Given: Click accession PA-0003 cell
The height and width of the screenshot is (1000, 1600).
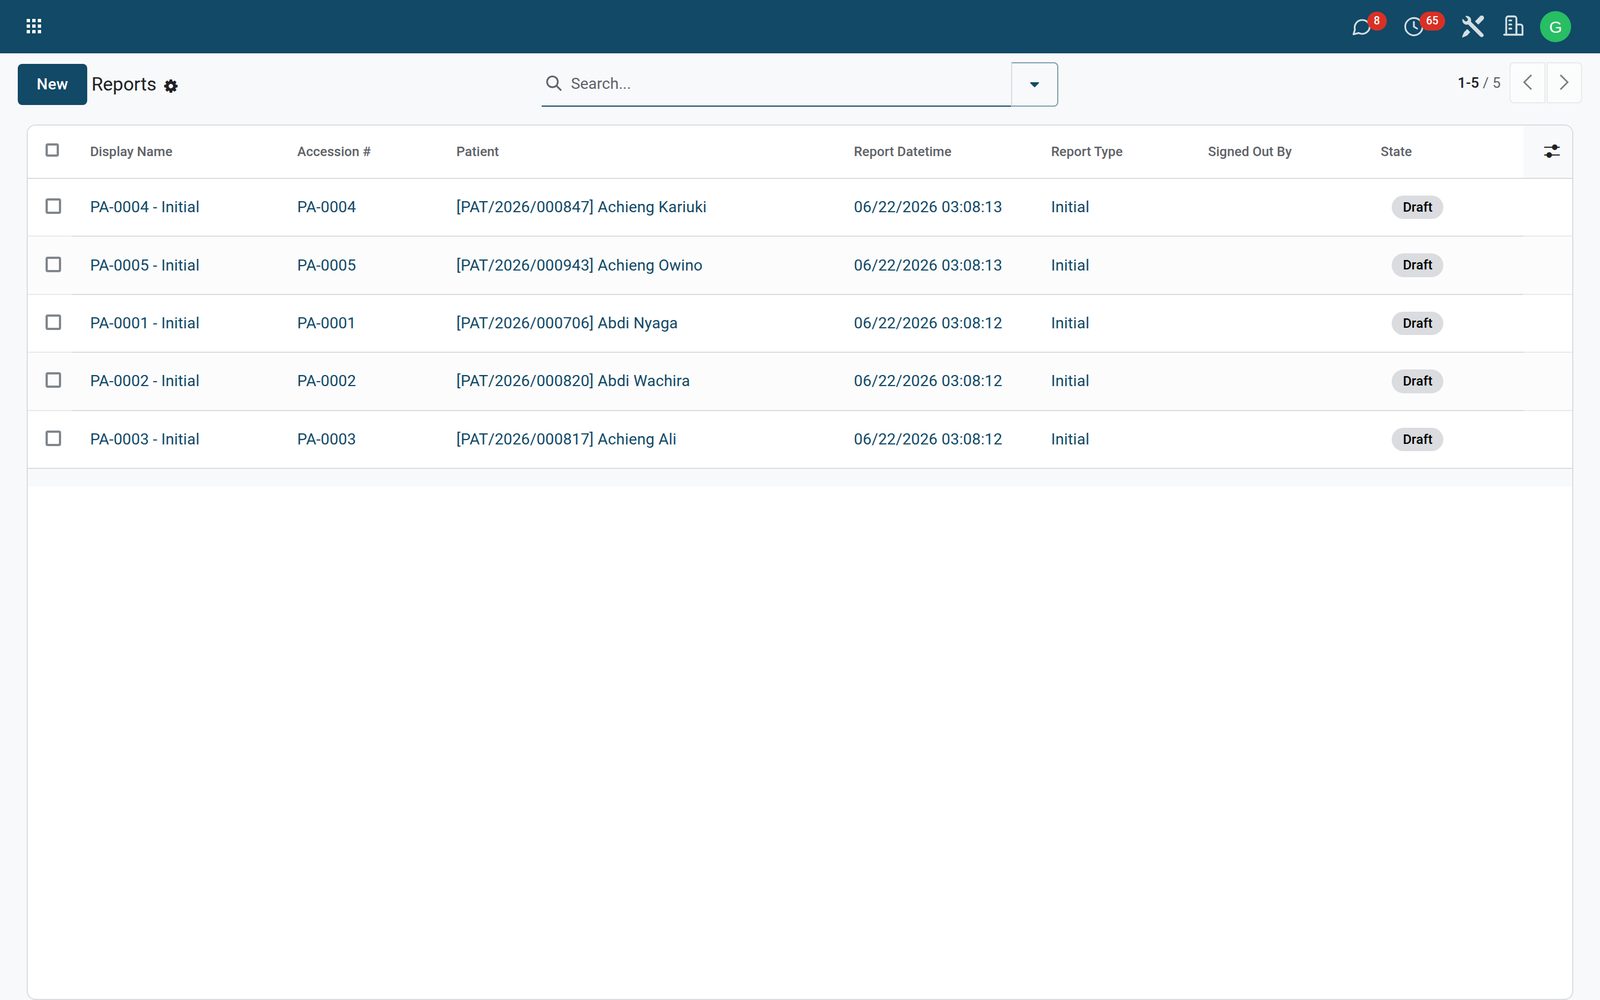Looking at the screenshot, I should pyautogui.click(x=326, y=439).
